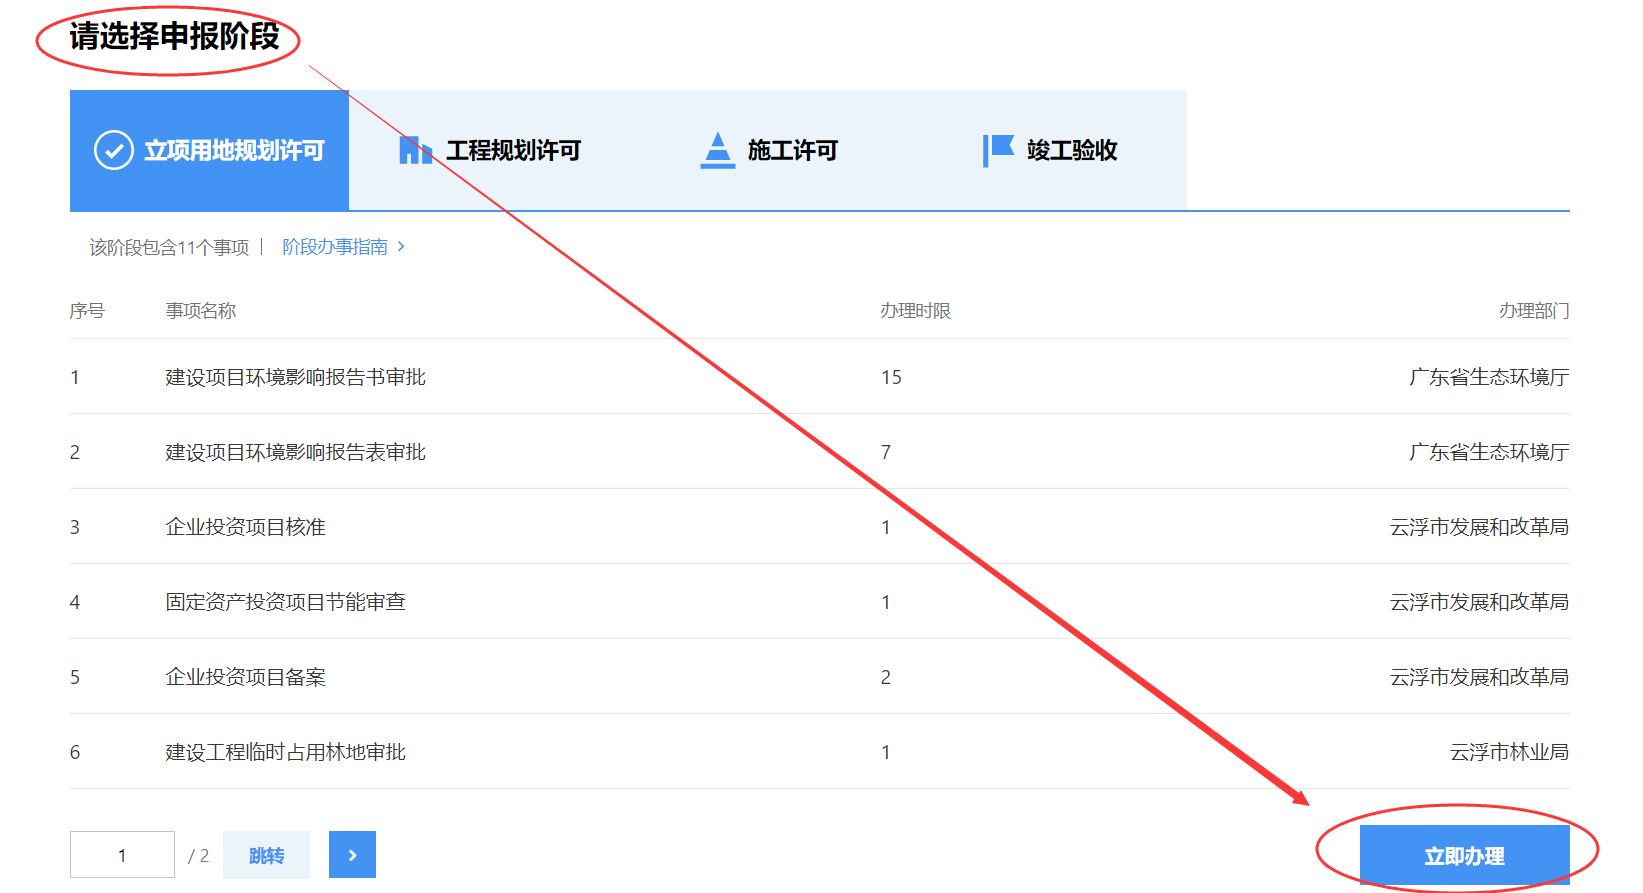Open item 建设项目环境影响报告表审批

pyautogui.click(x=295, y=452)
